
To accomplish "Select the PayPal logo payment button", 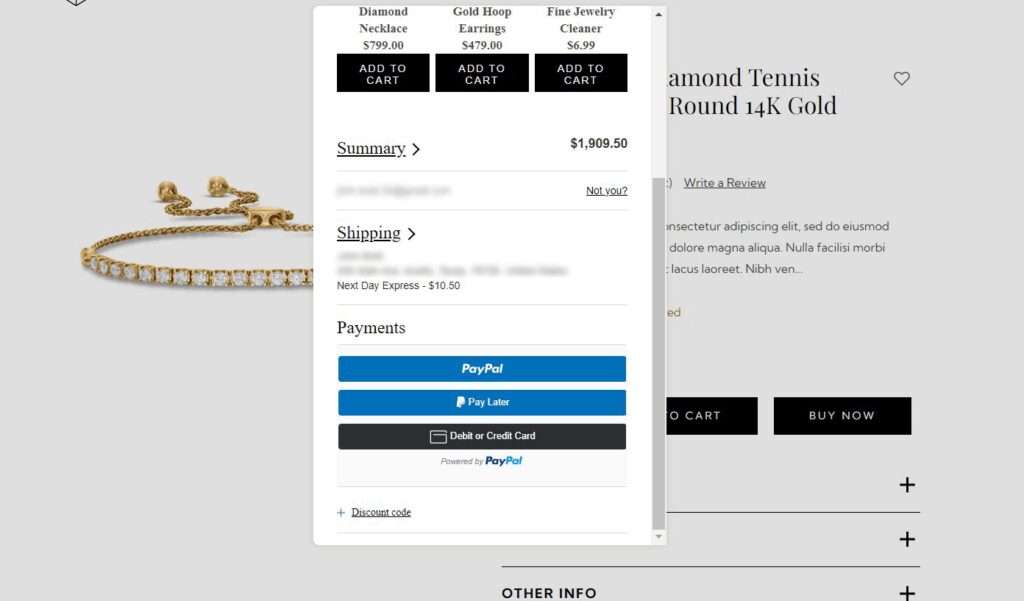I will 481,368.
